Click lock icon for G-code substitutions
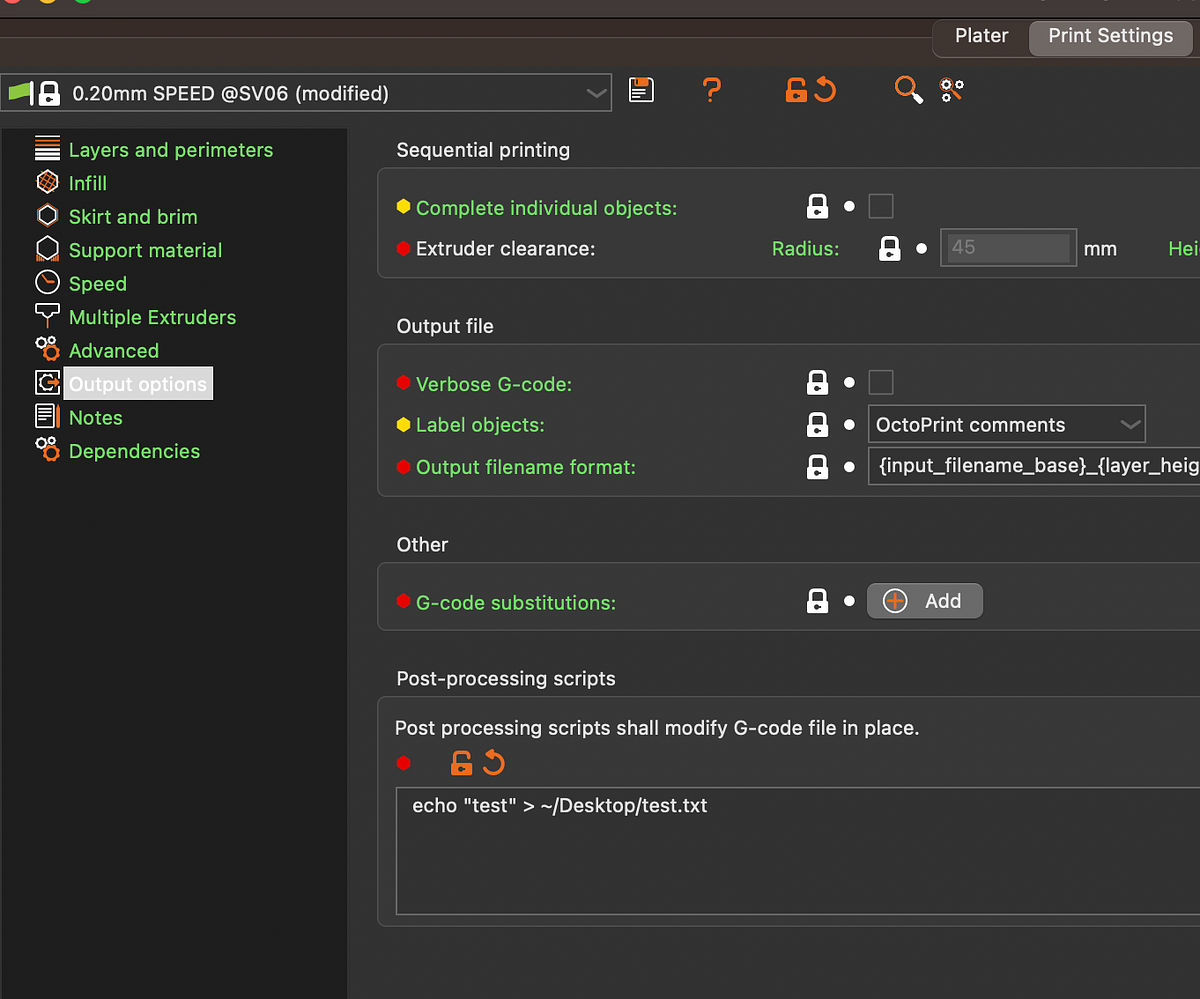The height and width of the screenshot is (999, 1200). pos(818,601)
